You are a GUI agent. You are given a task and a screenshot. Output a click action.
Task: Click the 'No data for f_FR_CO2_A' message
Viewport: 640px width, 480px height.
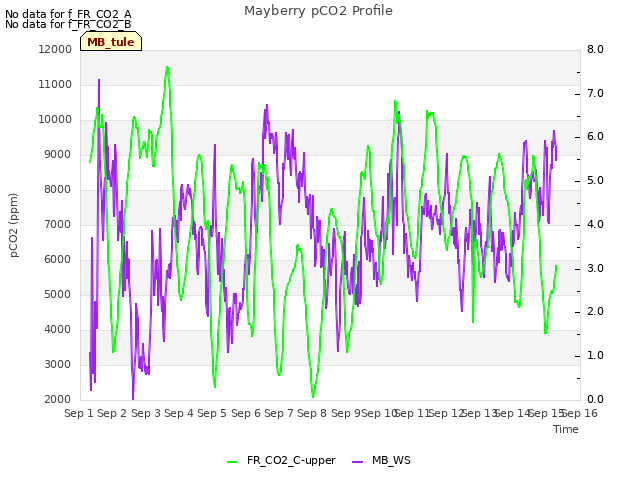tap(68, 14)
